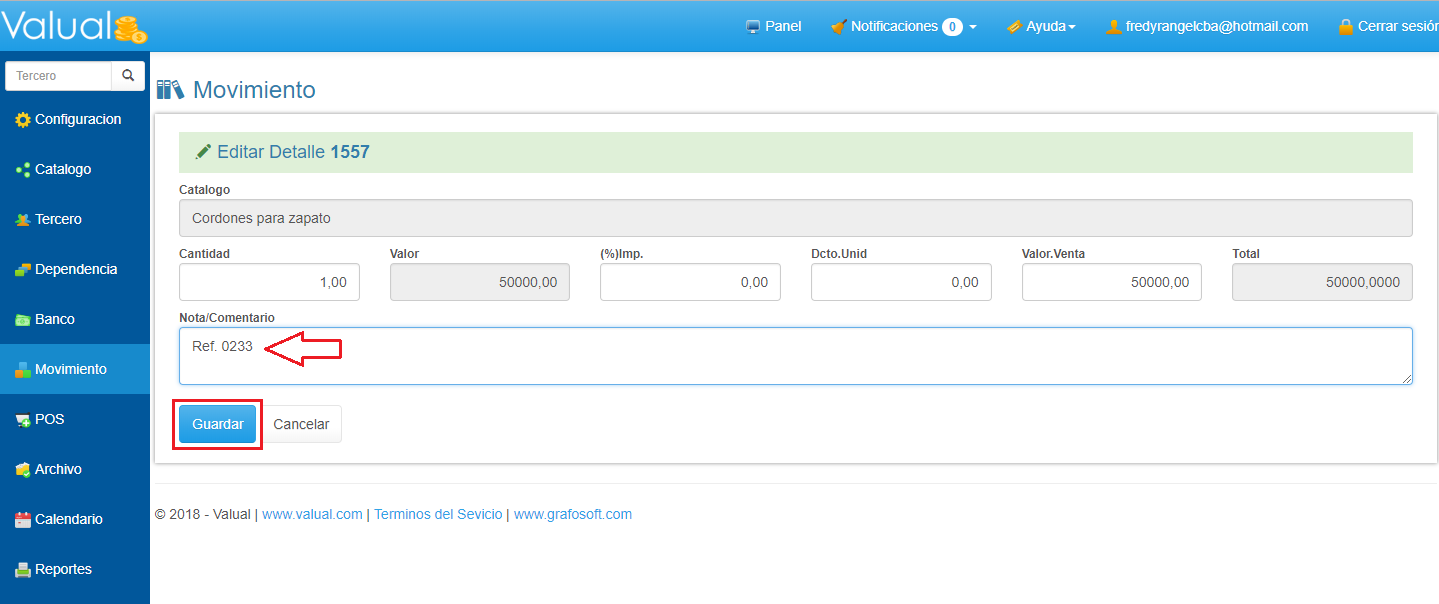Click into the Nota/Comentario text area
This screenshot has width=1439, height=604.
795,356
